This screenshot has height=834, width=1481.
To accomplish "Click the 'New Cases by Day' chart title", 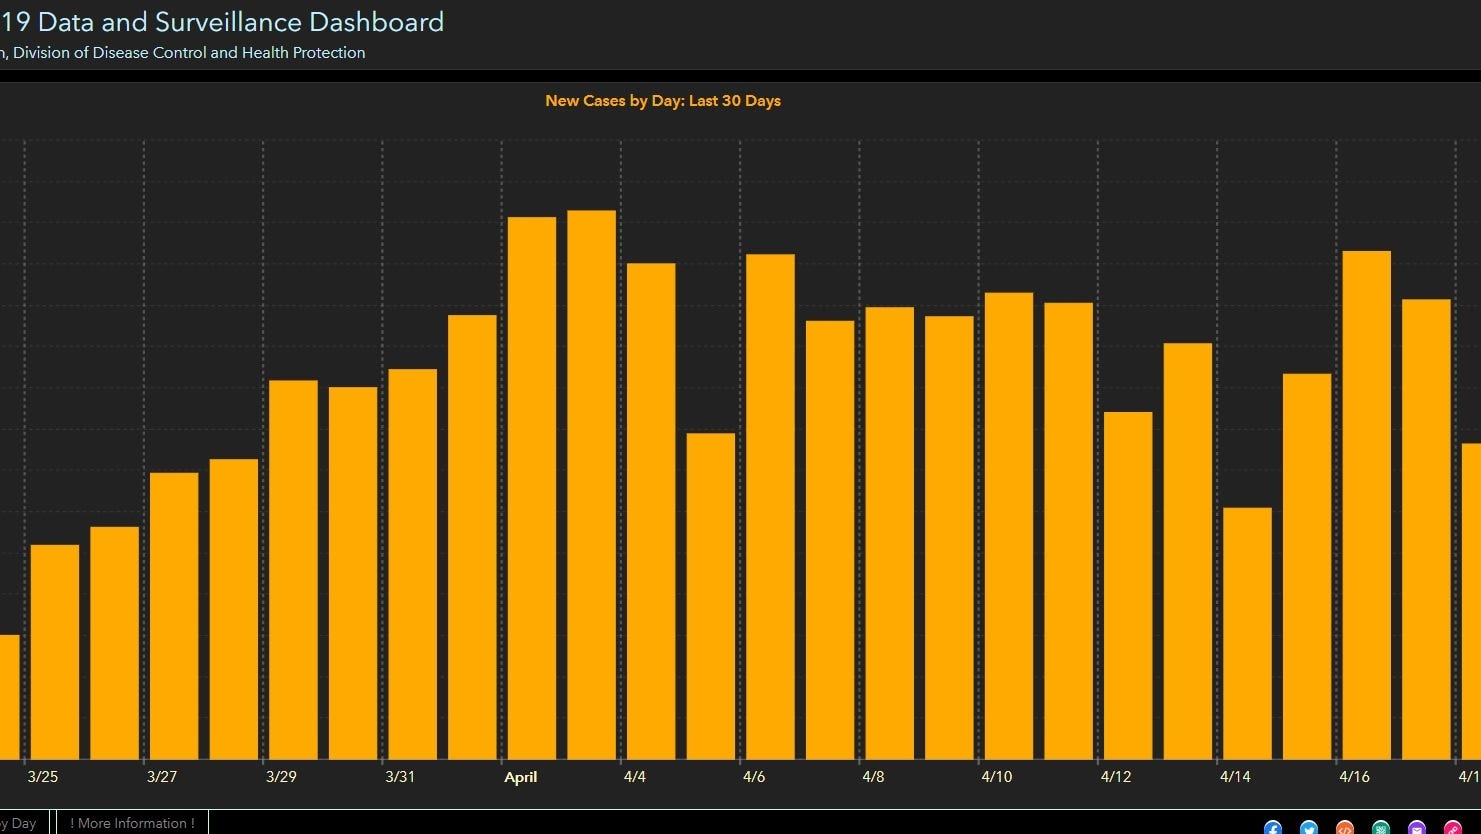I will [662, 101].
